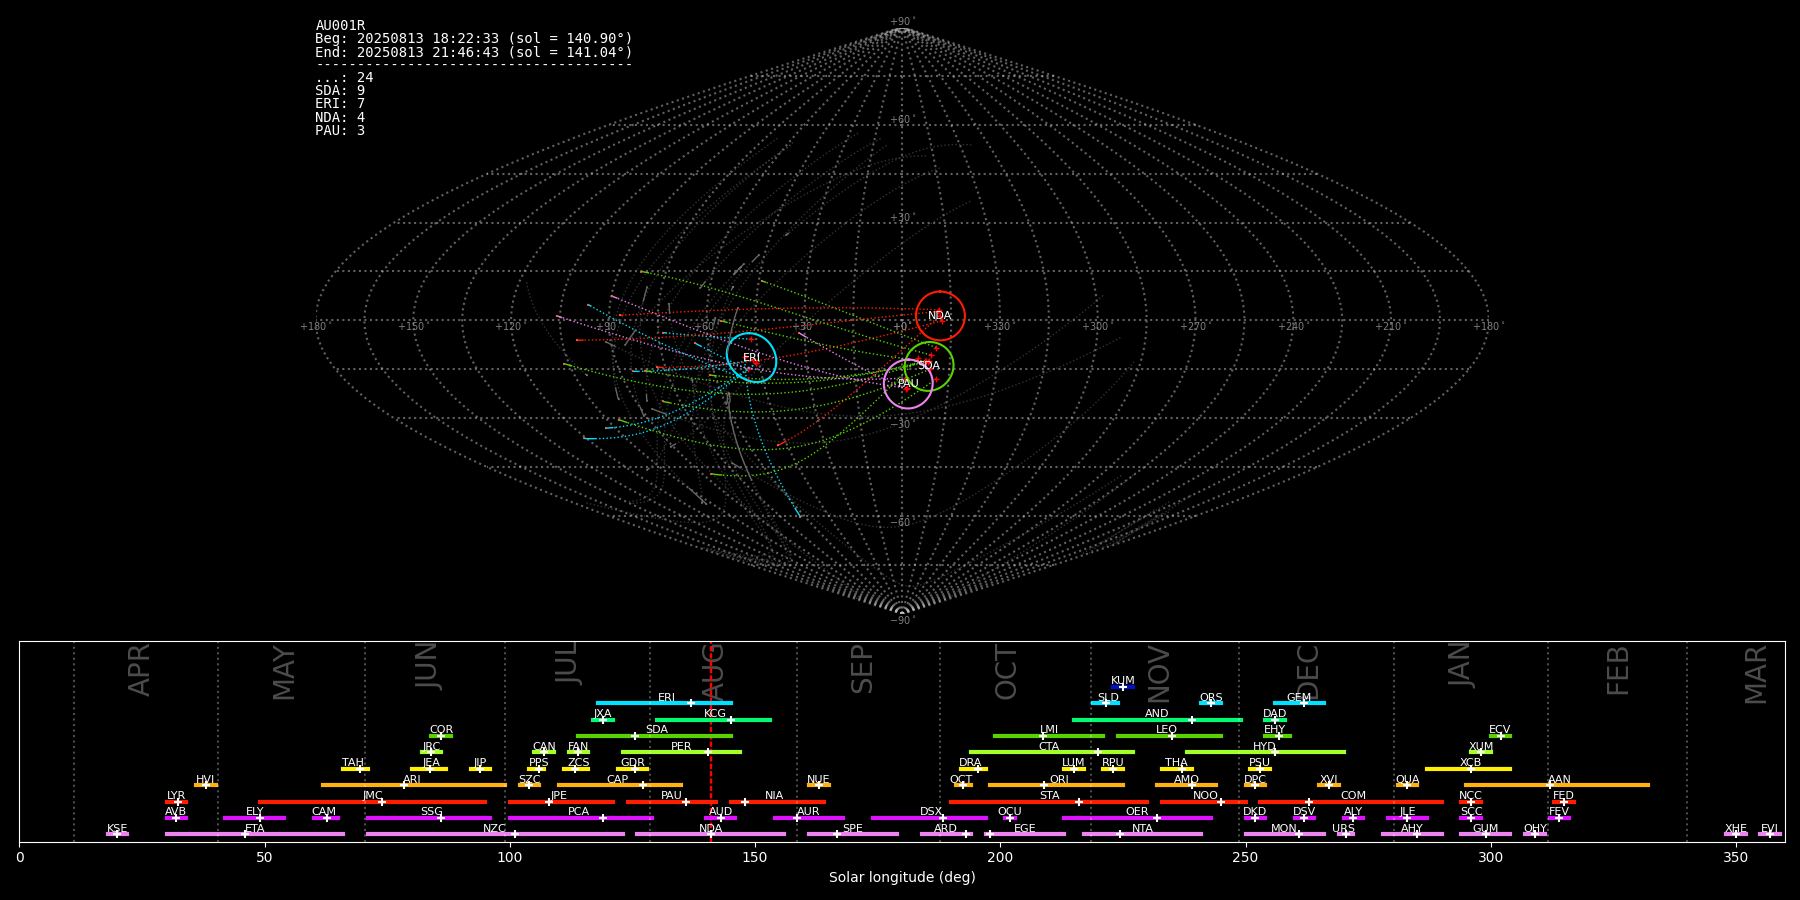Click the +330 longitude label on sky map
The height and width of the screenshot is (900, 1800).
[997, 327]
